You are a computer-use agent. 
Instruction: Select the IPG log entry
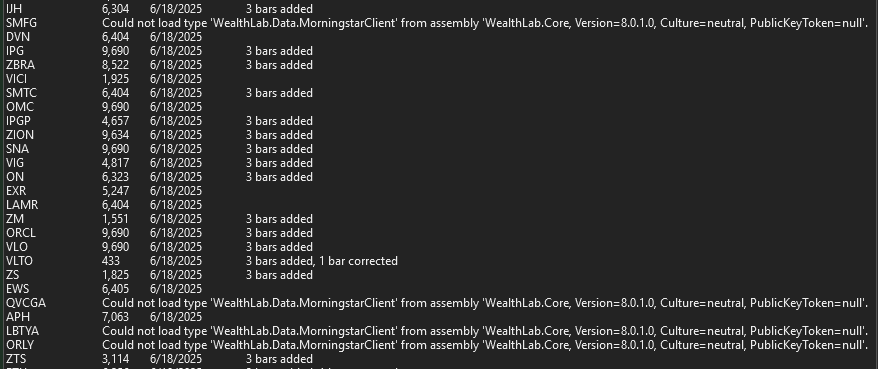pos(439,51)
